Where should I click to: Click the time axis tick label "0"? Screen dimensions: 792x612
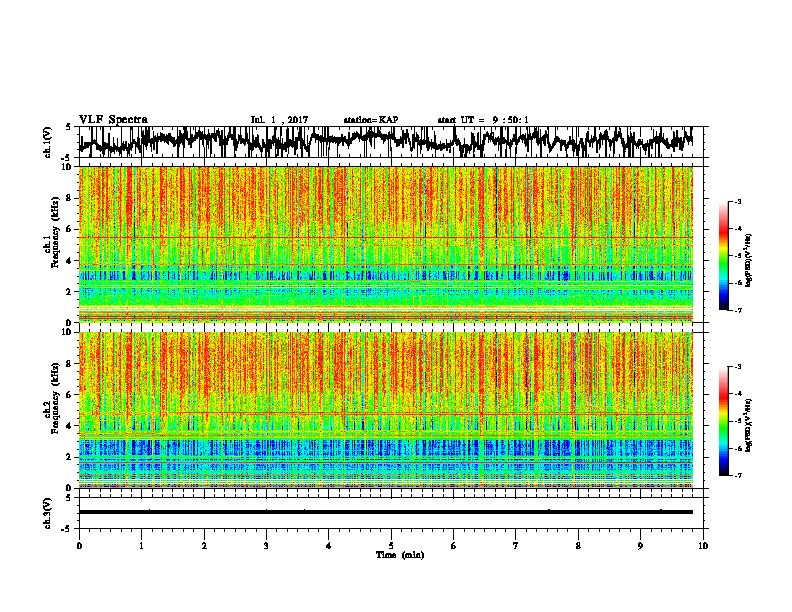pos(79,546)
